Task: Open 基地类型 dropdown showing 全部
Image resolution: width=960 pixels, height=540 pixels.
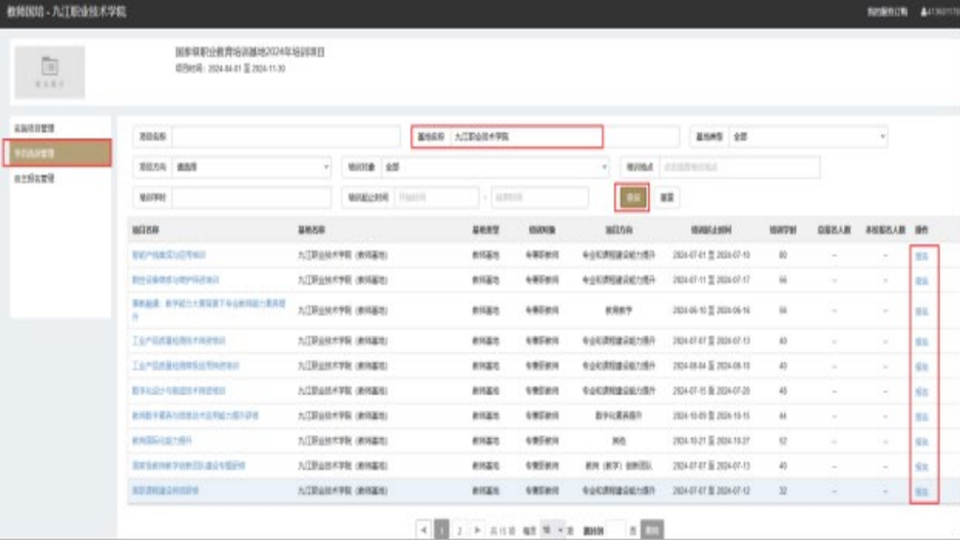Action: (808, 136)
